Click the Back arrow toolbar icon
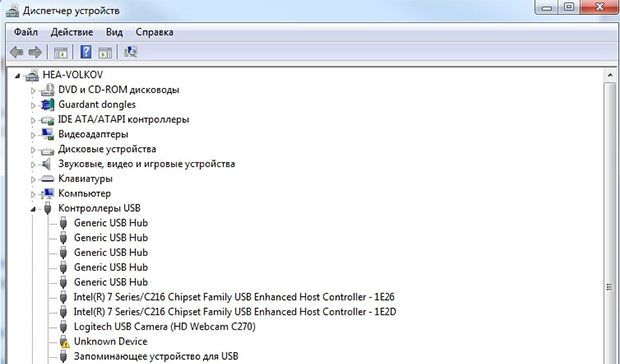The width and height of the screenshot is (620, 364). pos(16,52)
